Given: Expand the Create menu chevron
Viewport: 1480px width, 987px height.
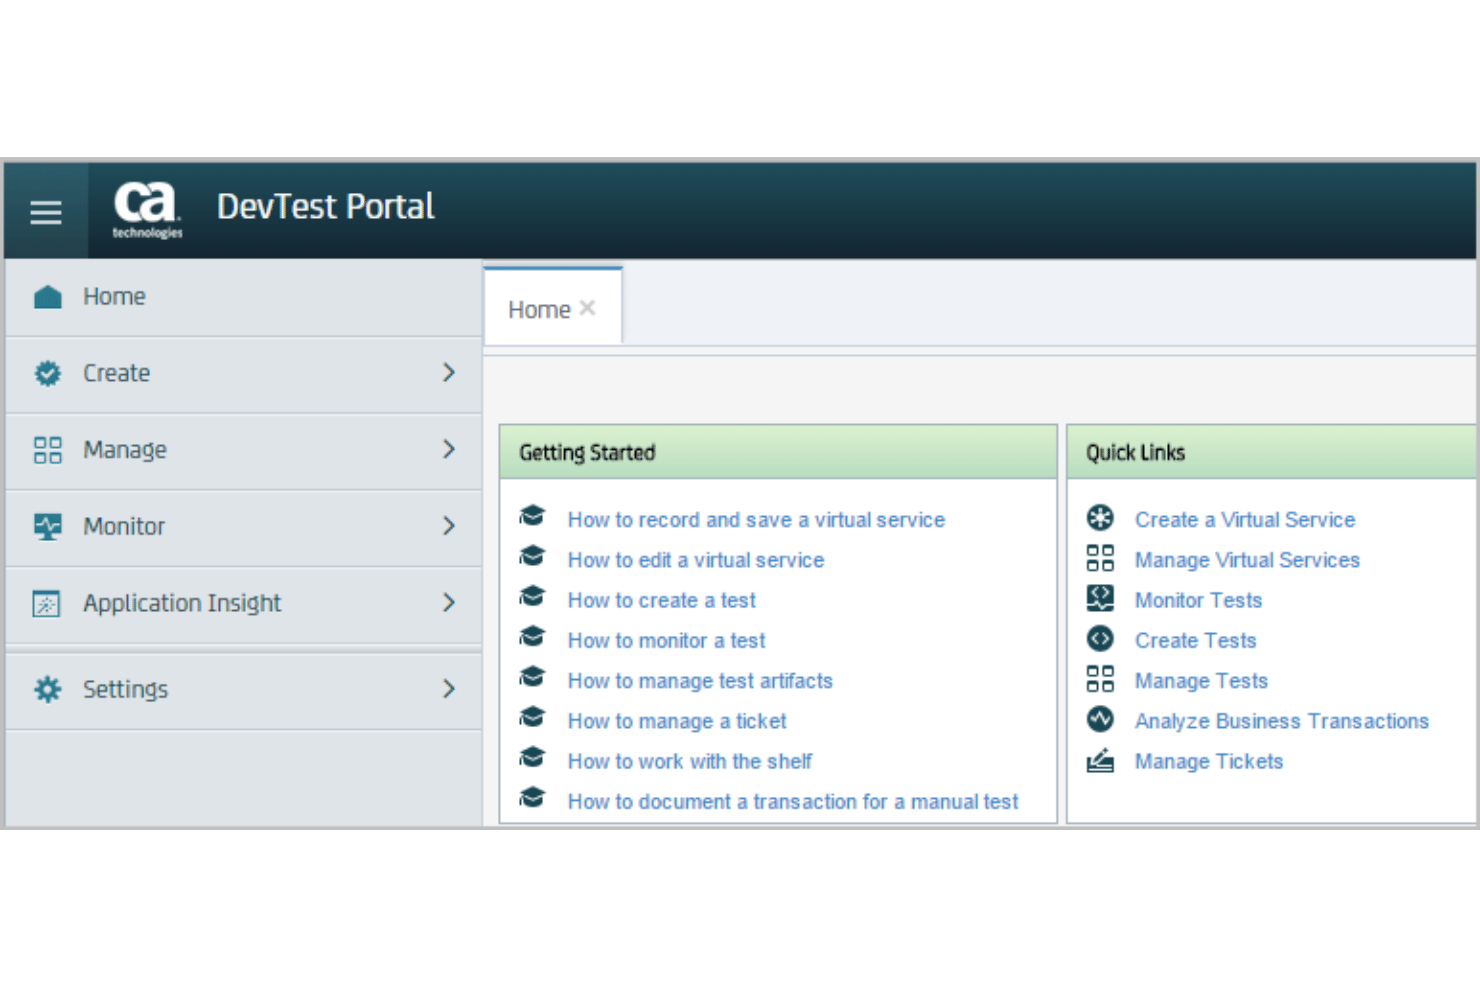Looking at the screenshot, I should [x=448, y=373].
